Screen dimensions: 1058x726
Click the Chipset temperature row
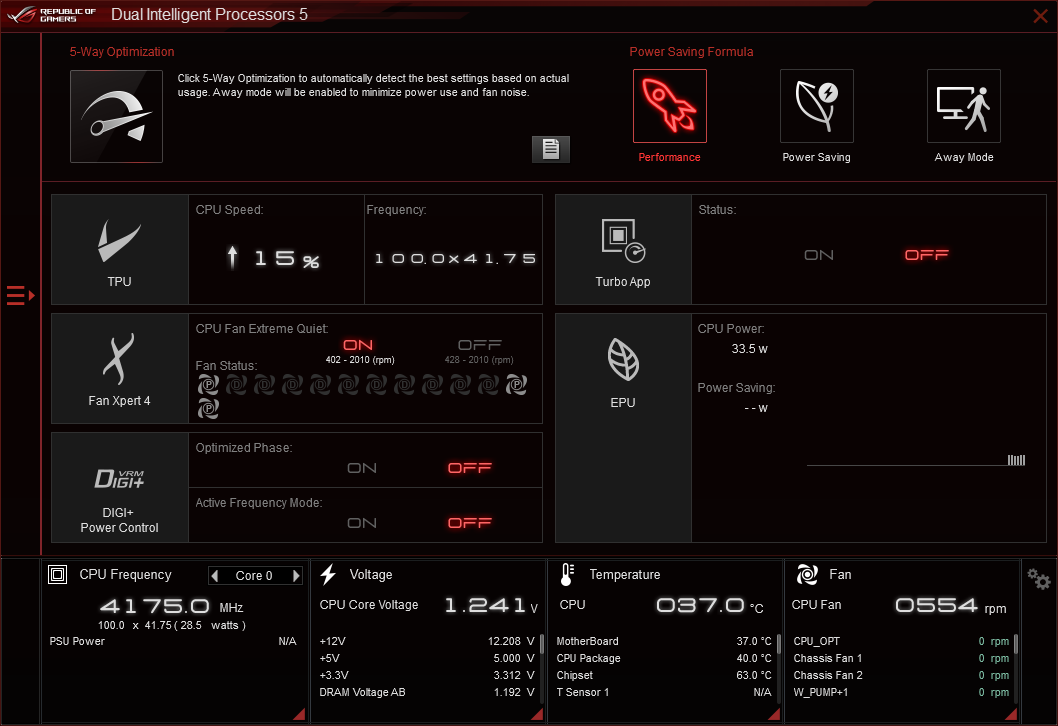pyautogui.click(x=664, y=675)
